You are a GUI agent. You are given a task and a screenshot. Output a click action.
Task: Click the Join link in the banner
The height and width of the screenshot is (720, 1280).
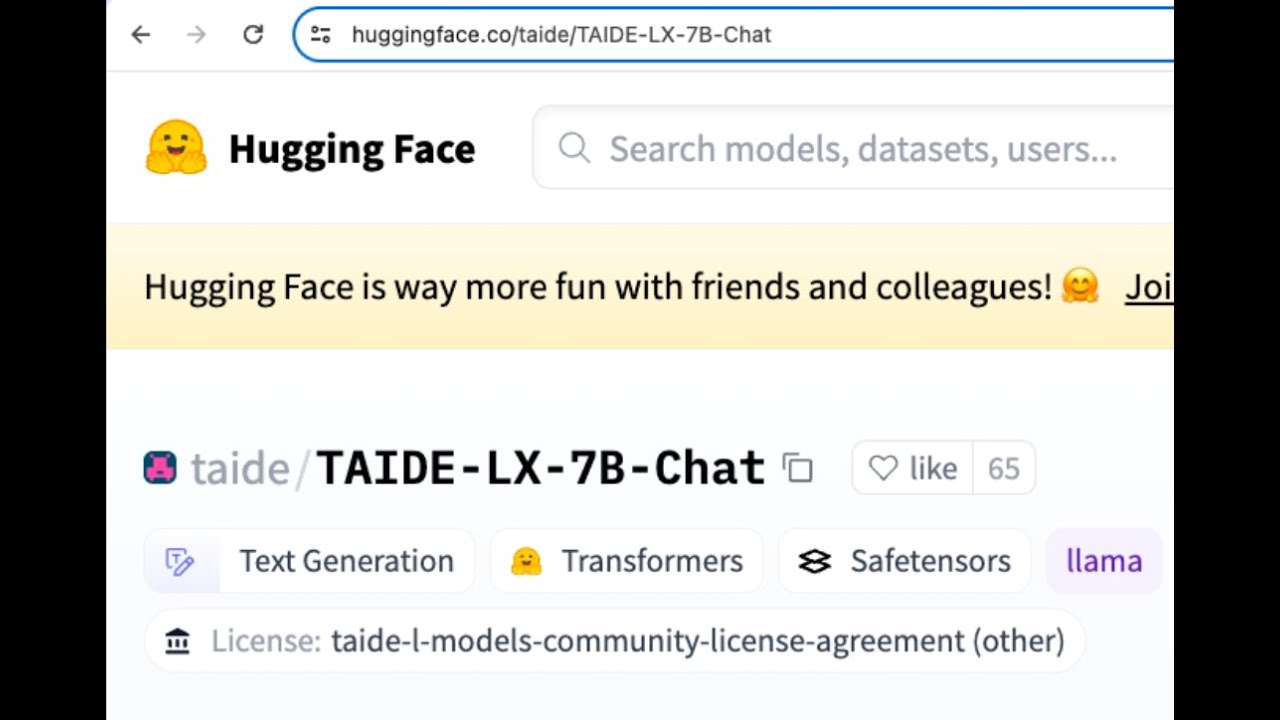[x=1148, y=287]
